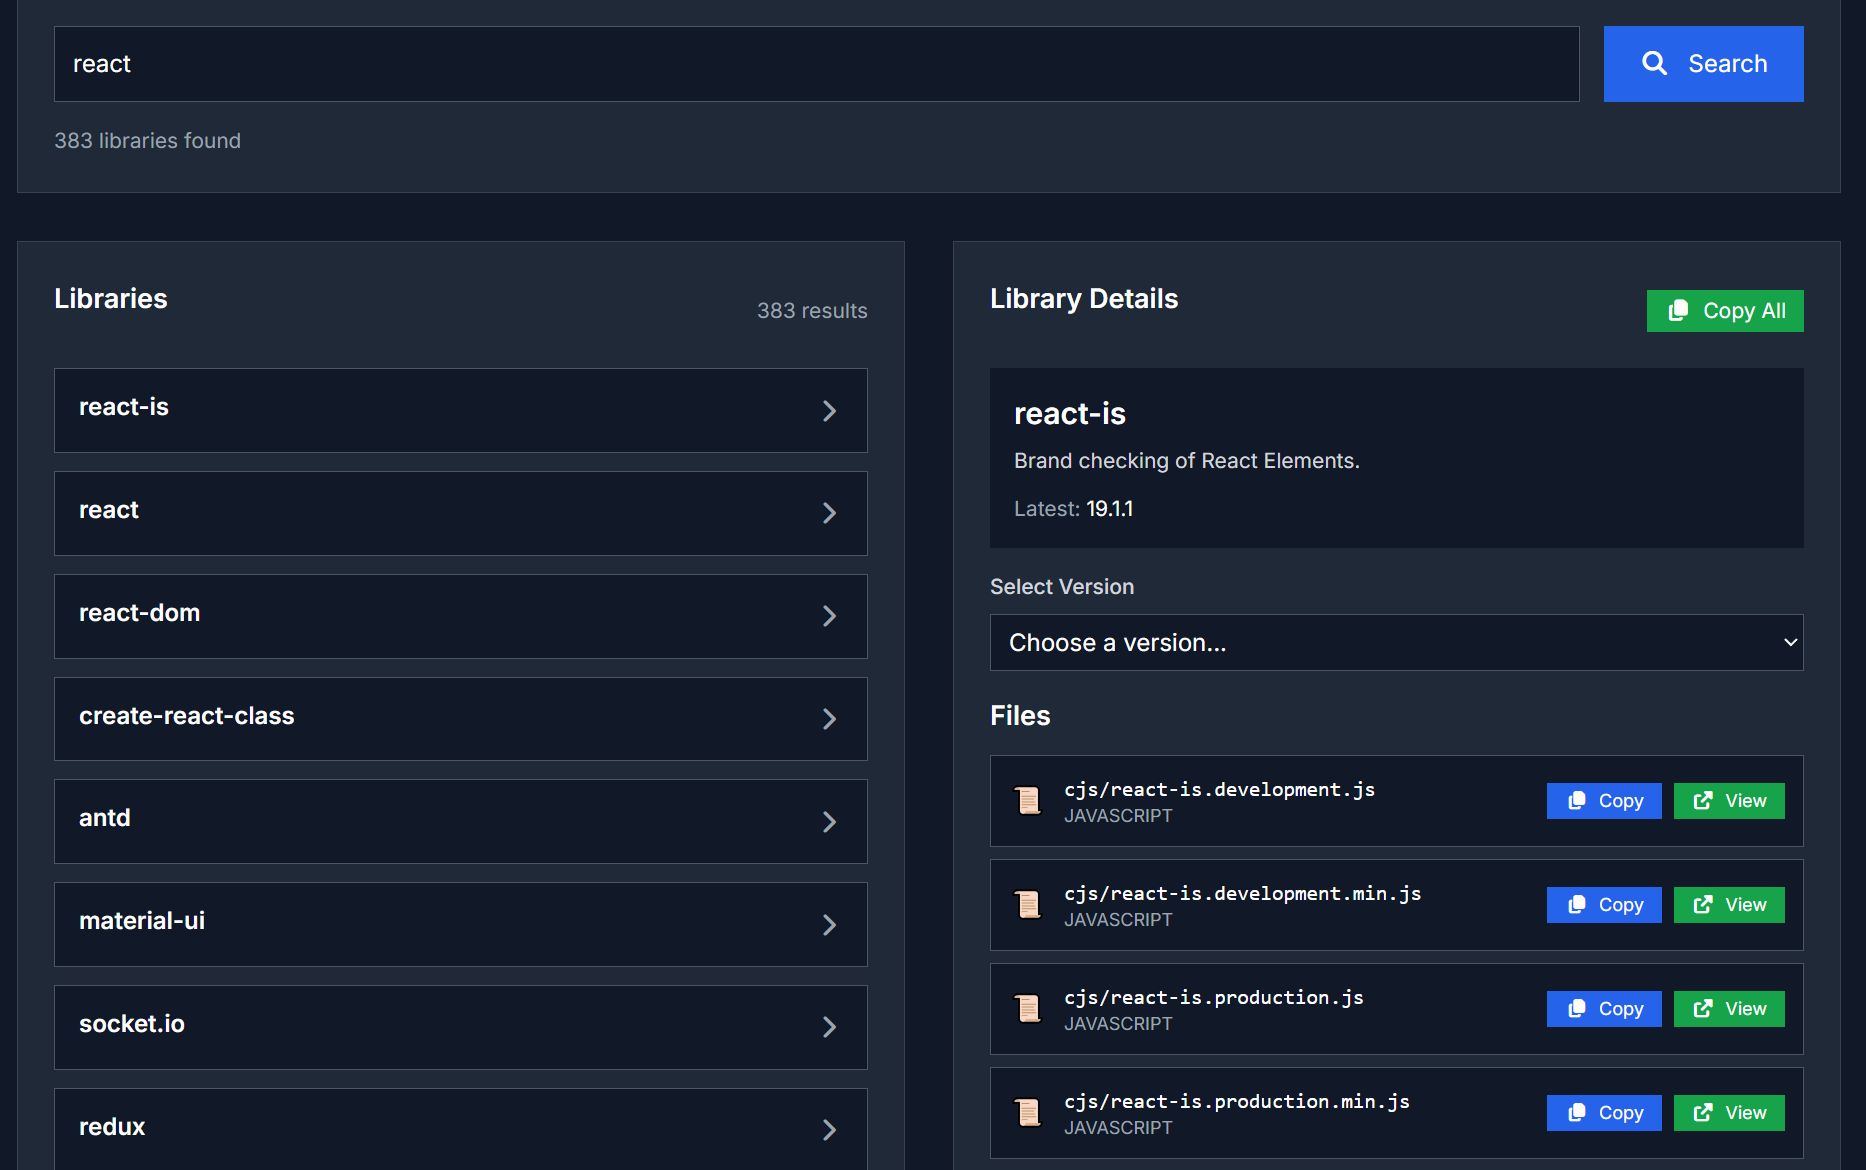Copy cjs/react-is.production.js link
This screenshot has width=1866, height=1170.
1603,1009
